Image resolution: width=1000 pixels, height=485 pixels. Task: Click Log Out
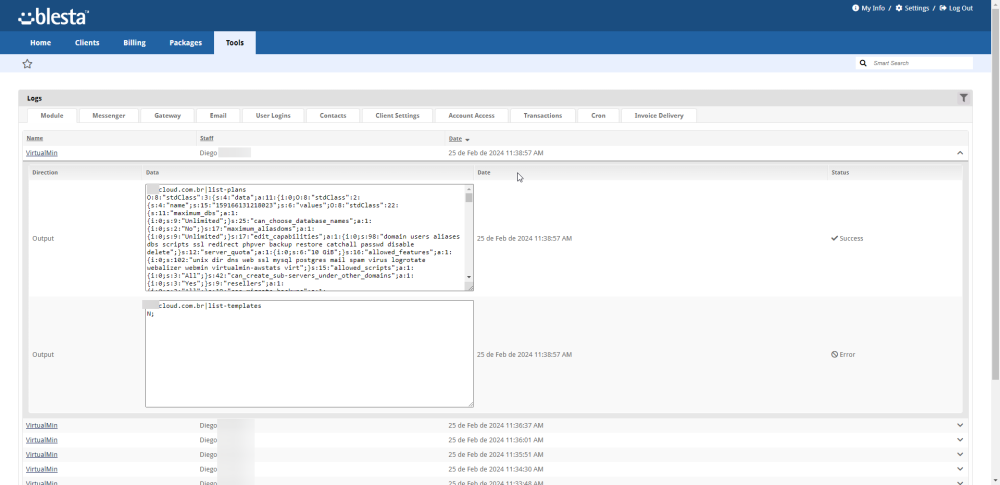click(x=956, y=8)
